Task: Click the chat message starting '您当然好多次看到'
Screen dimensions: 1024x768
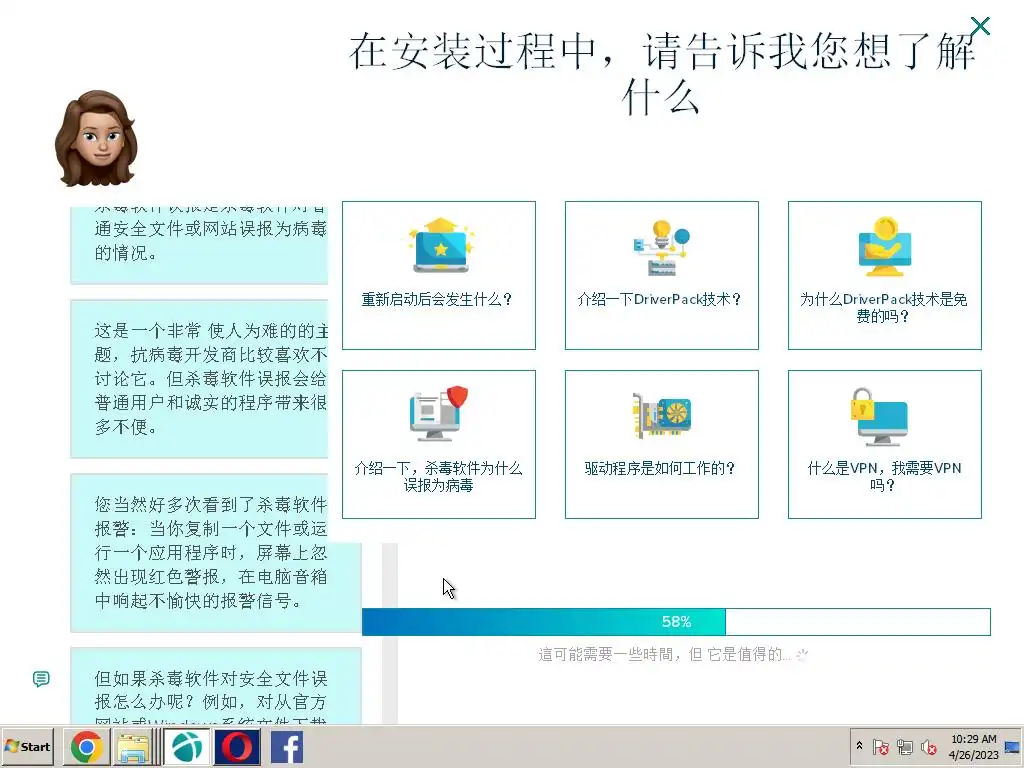Action: coord(216,553)
